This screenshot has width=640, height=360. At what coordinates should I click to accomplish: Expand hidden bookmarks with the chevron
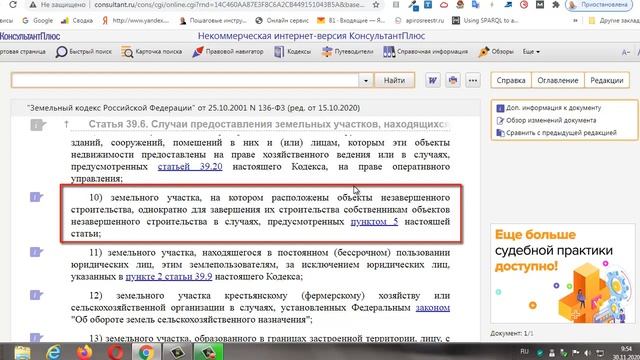(x=576, y=20)
